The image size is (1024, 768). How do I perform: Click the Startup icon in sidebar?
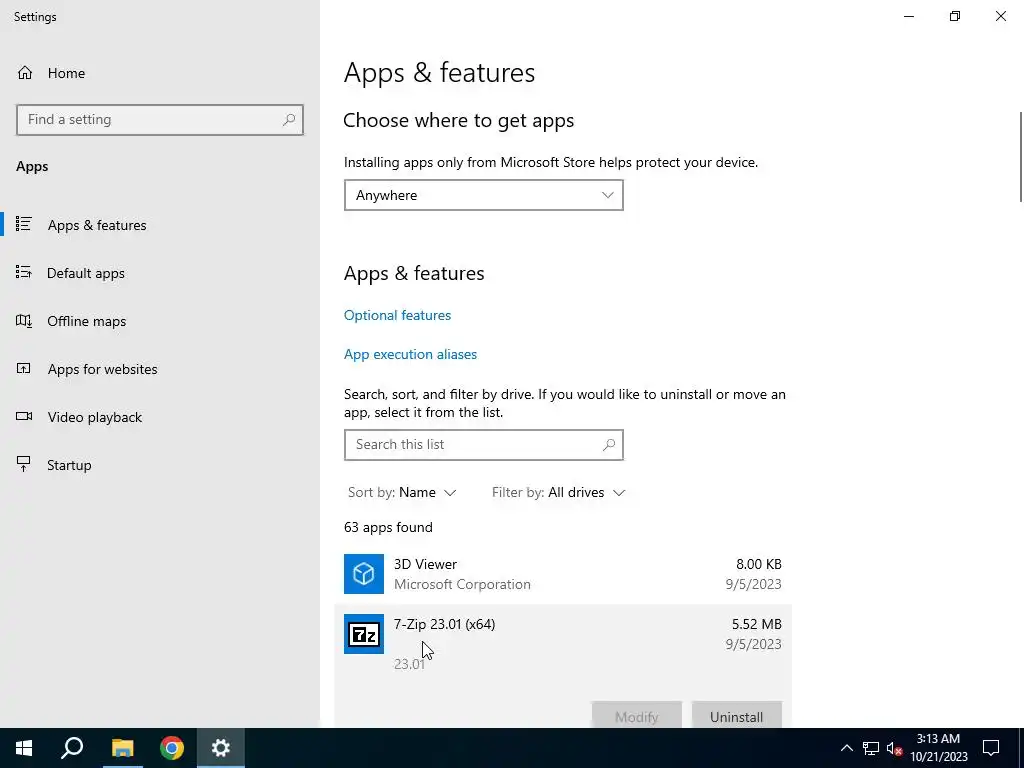click(x=24, y=464)
